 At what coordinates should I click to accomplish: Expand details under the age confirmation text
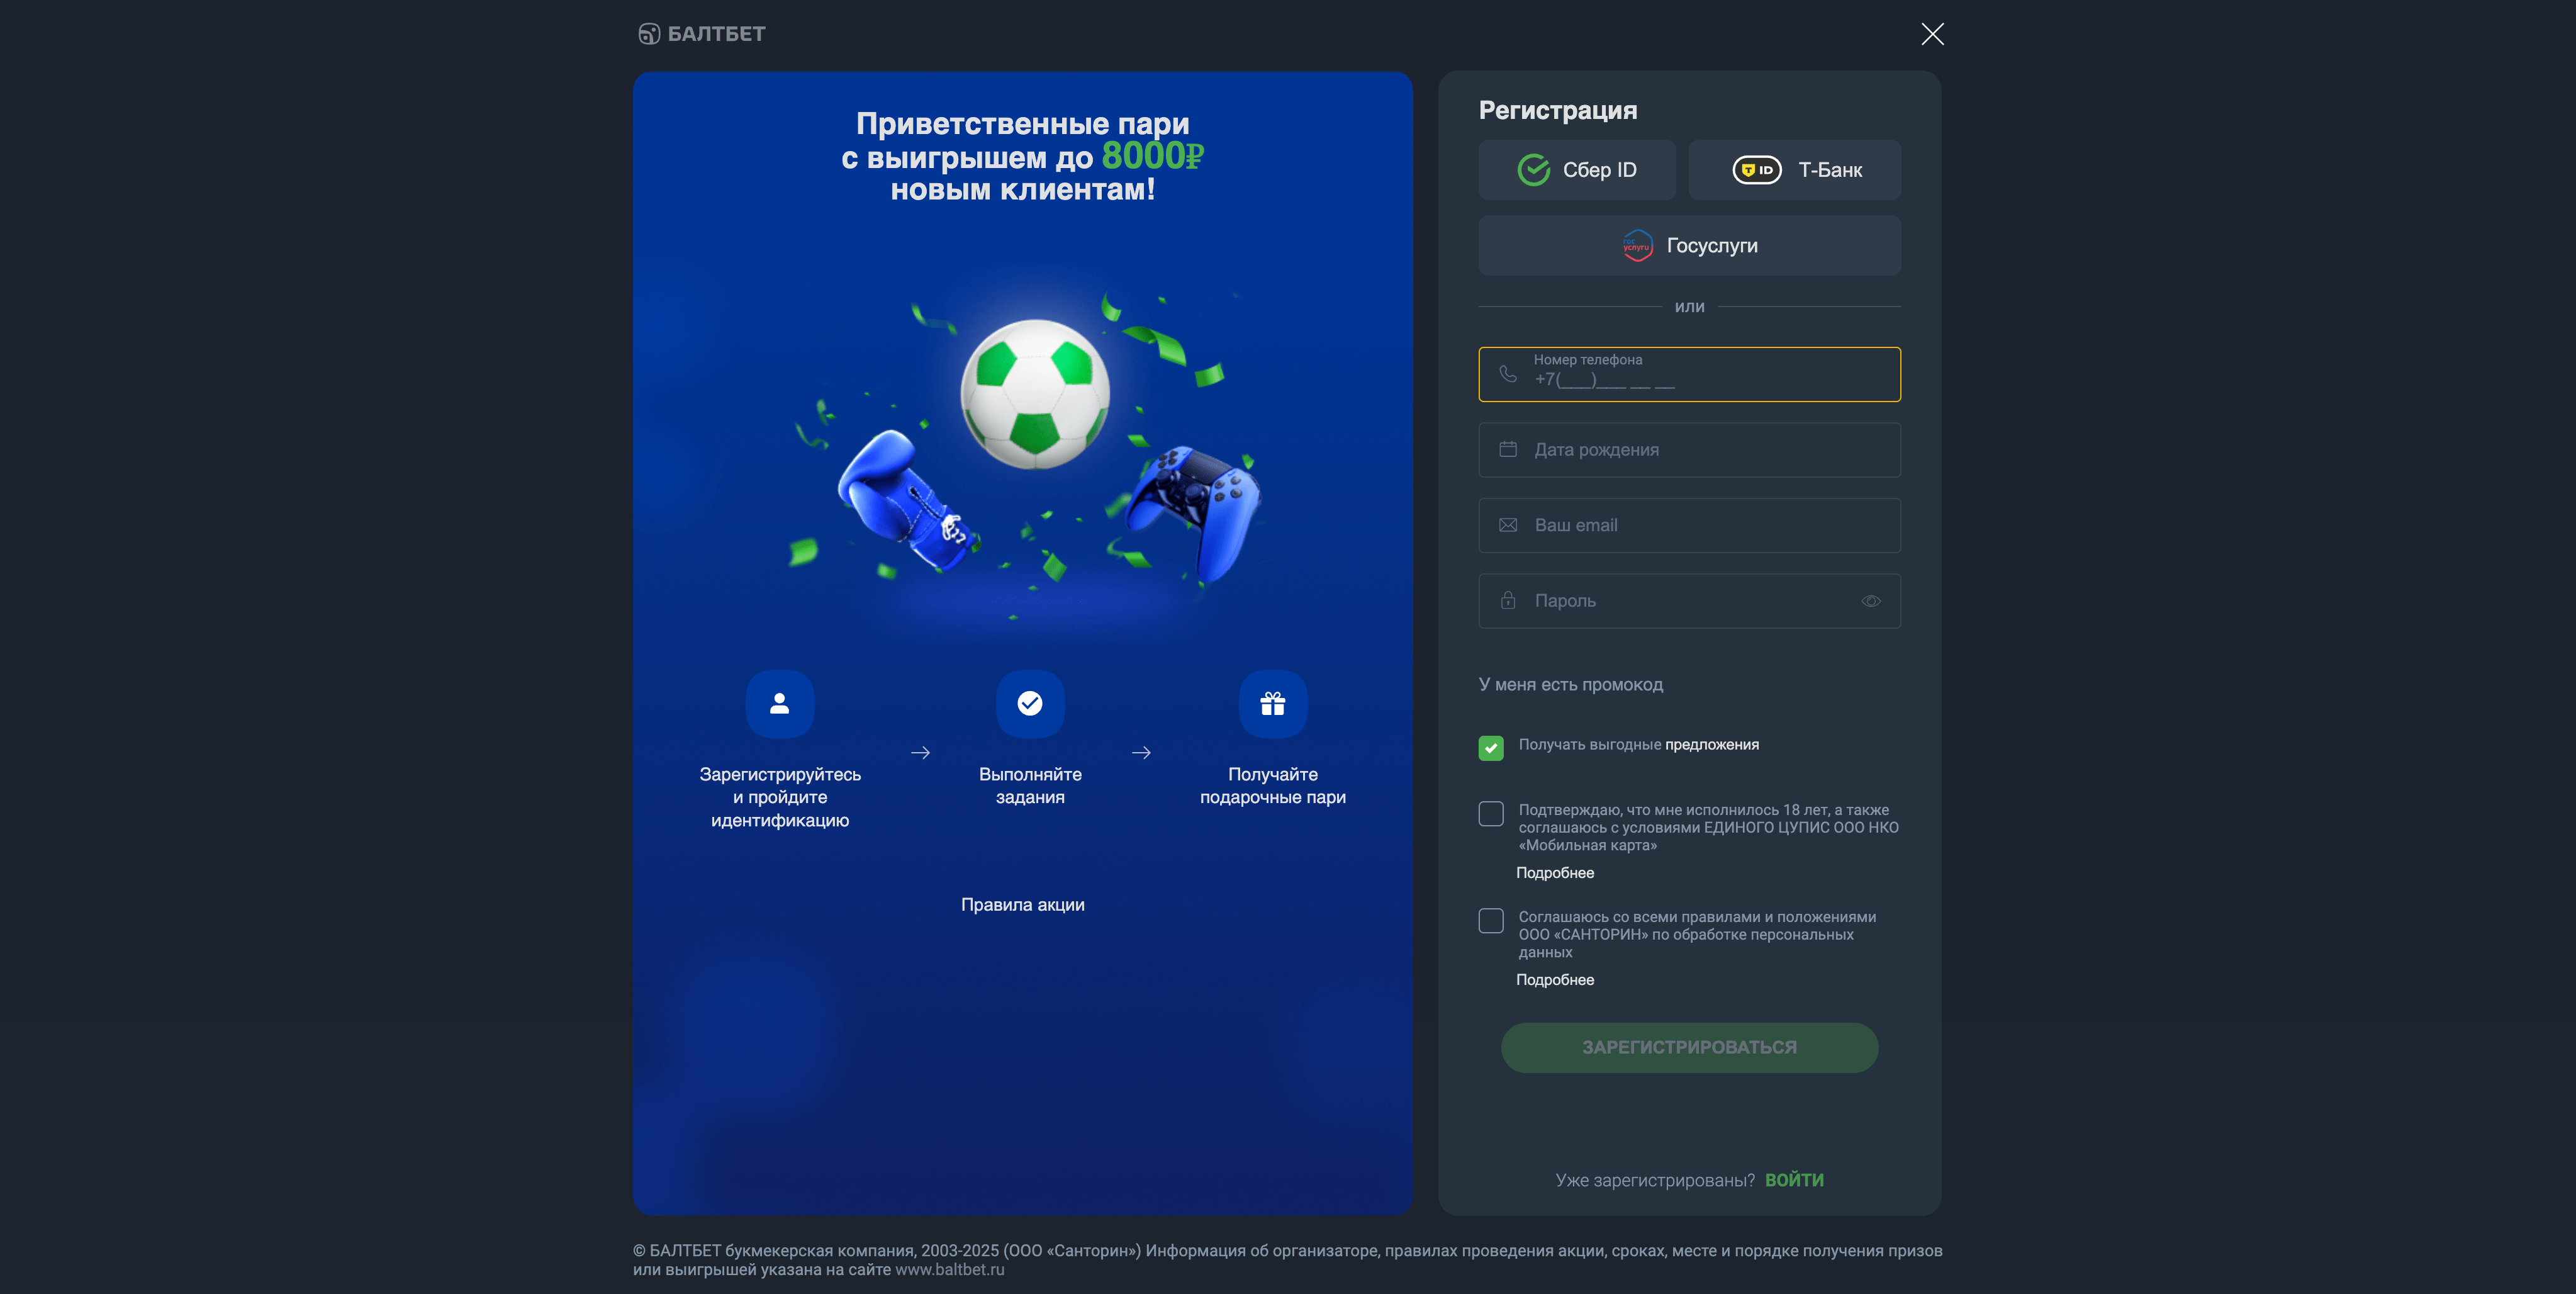pyautogui.click(x=1555, y=873)
